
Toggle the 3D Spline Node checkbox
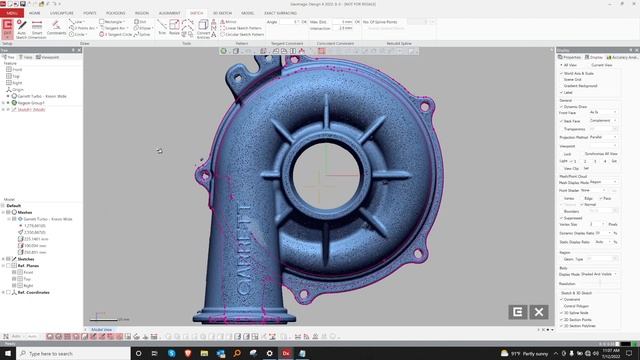tap(561, 313)
